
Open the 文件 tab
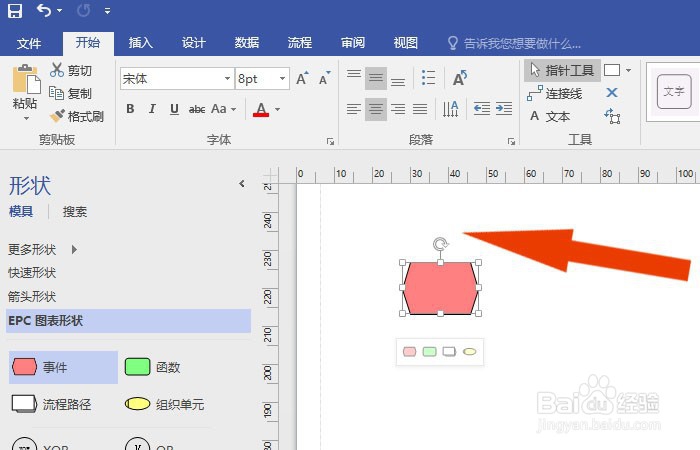pos(29,43)
